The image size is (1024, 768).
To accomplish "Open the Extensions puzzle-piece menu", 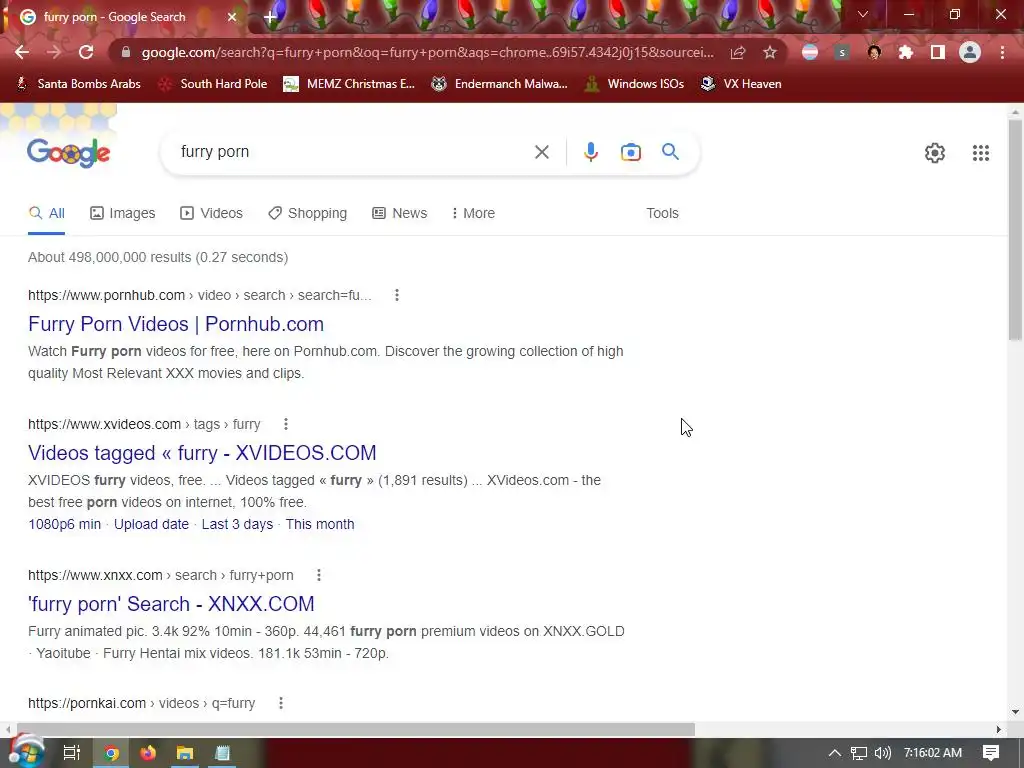I will pos(906,52).
